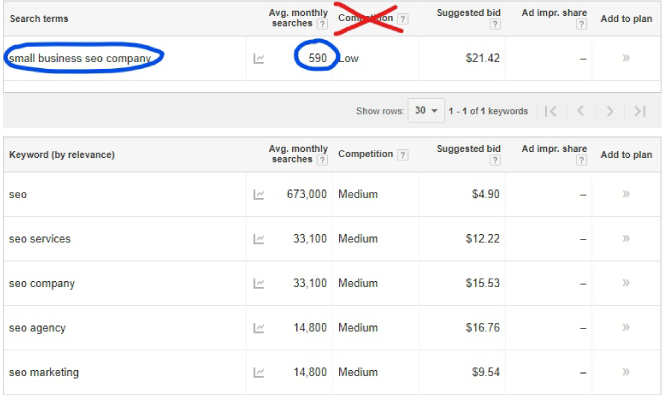
Task: Click the seo keyword row text
Action: pyautogui.click(x=18, y=195)
